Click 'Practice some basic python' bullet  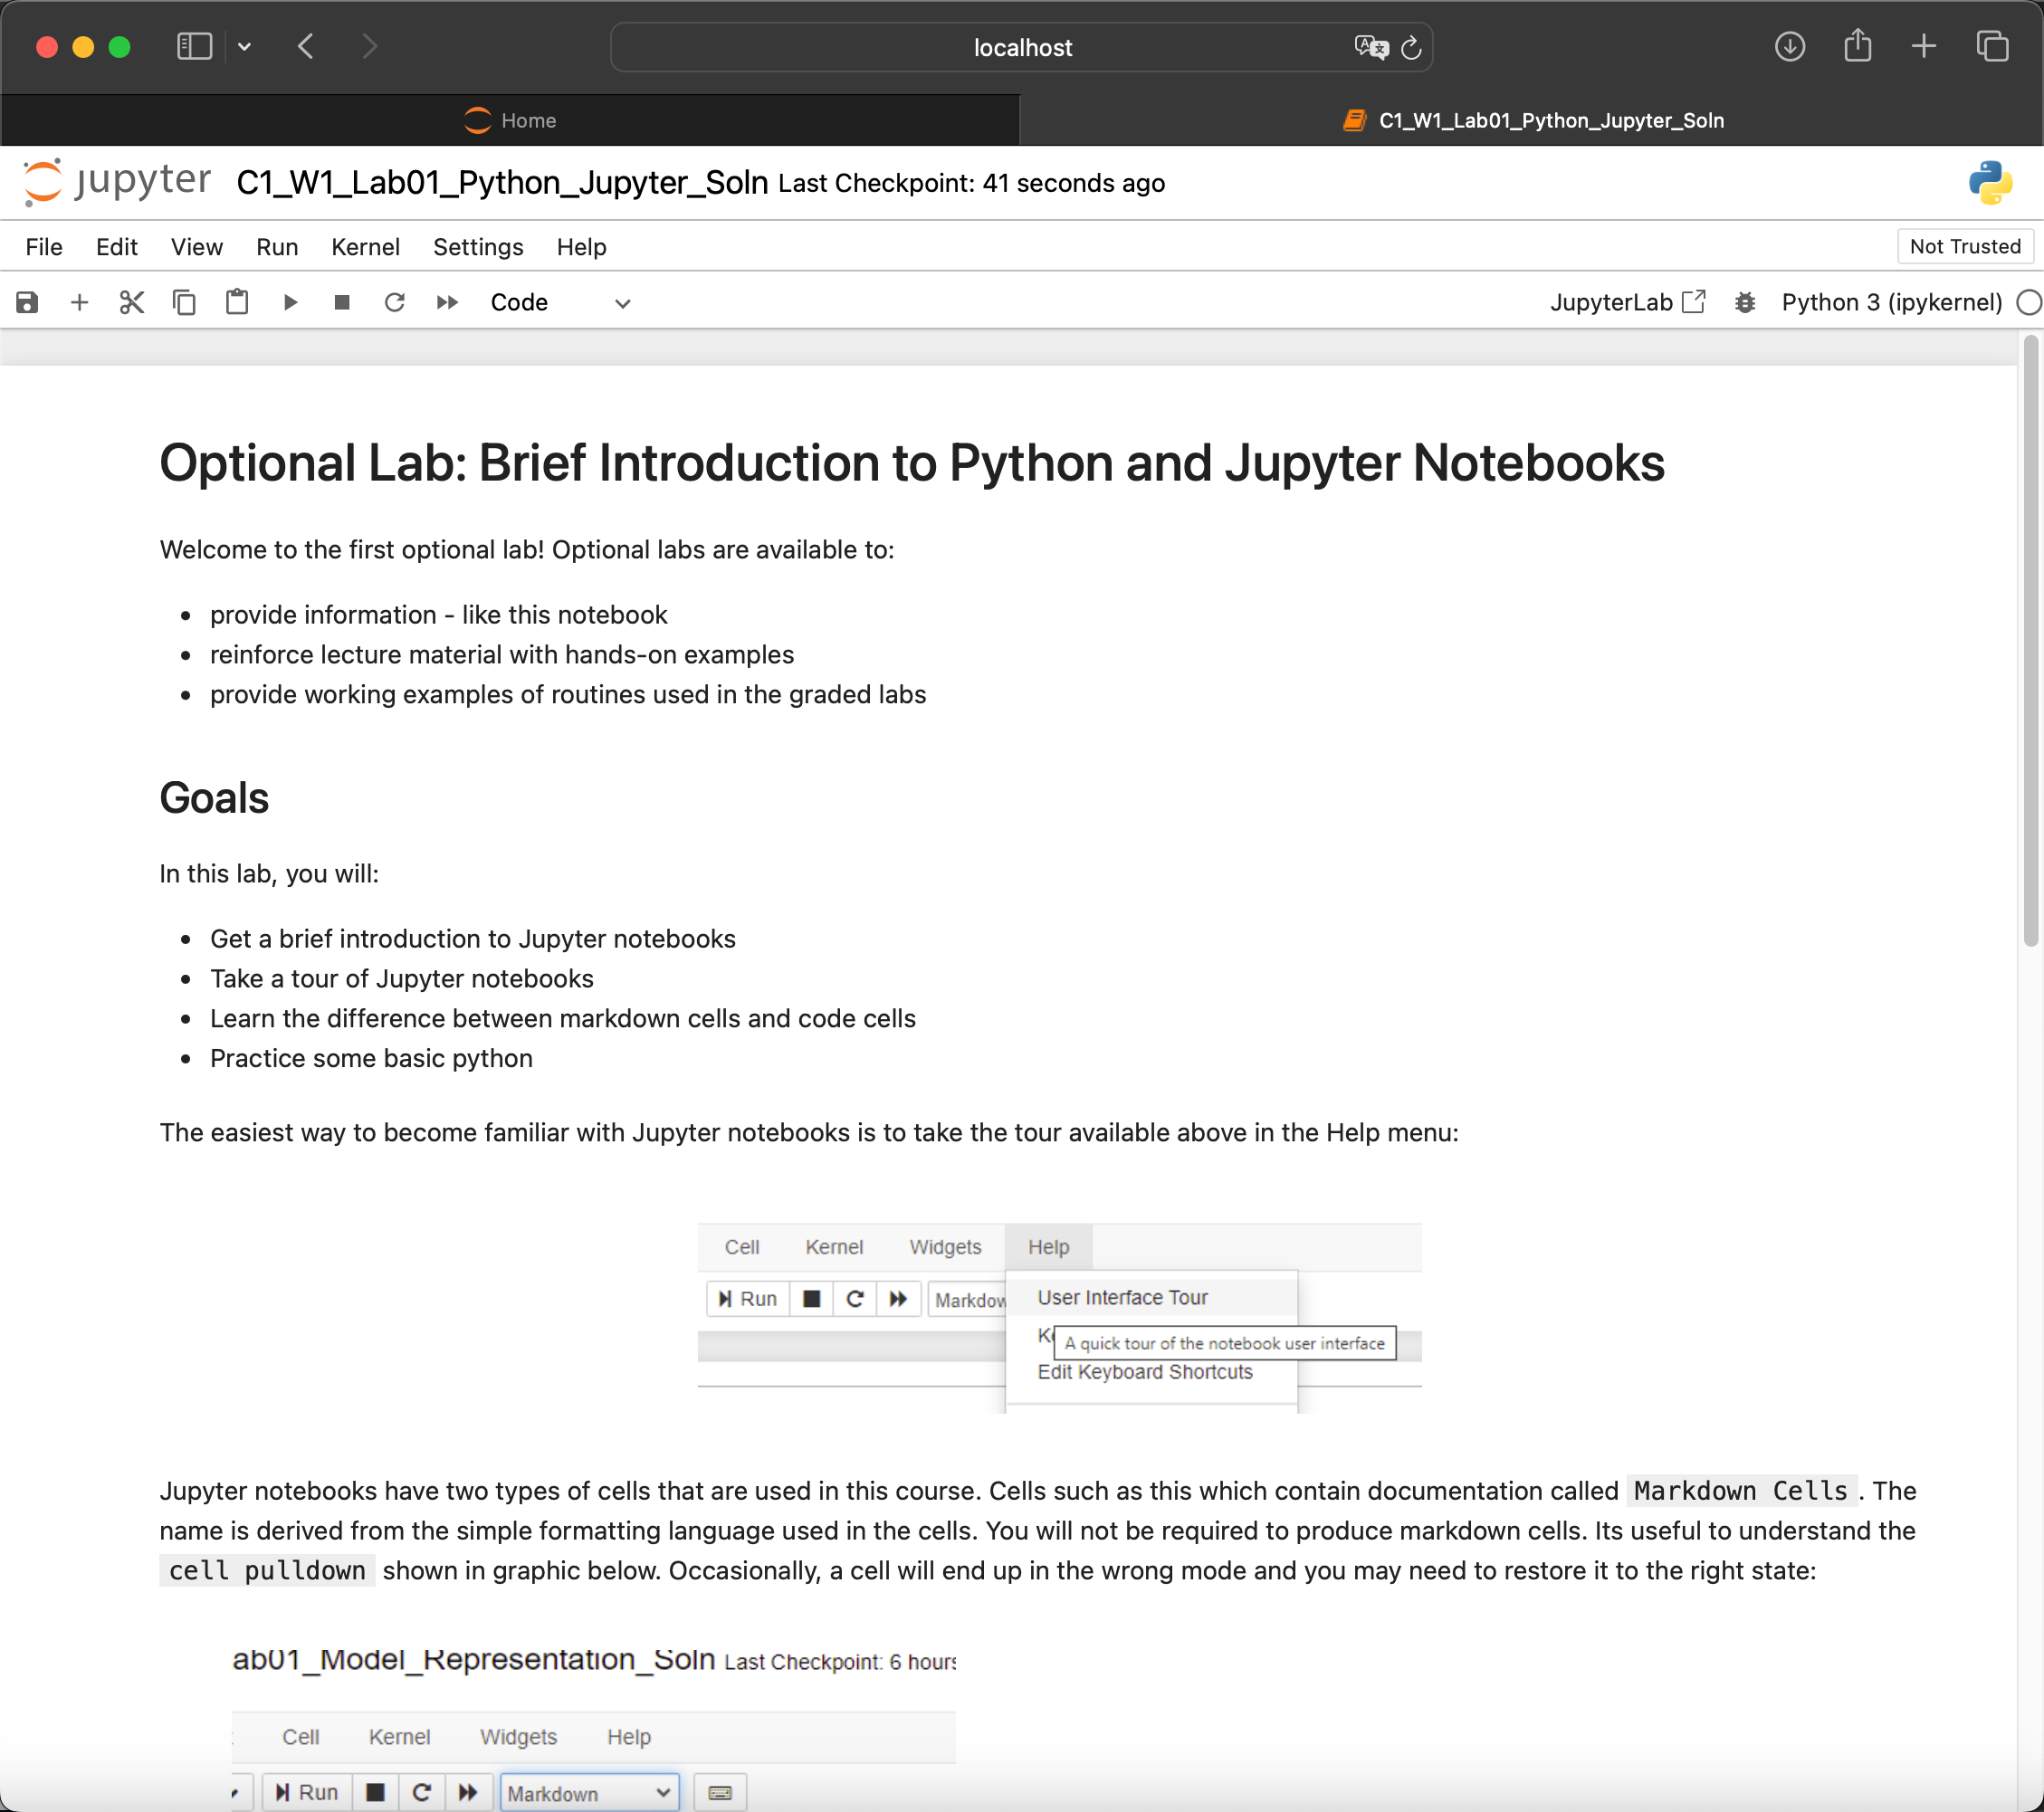click(x=371, y=1058)
